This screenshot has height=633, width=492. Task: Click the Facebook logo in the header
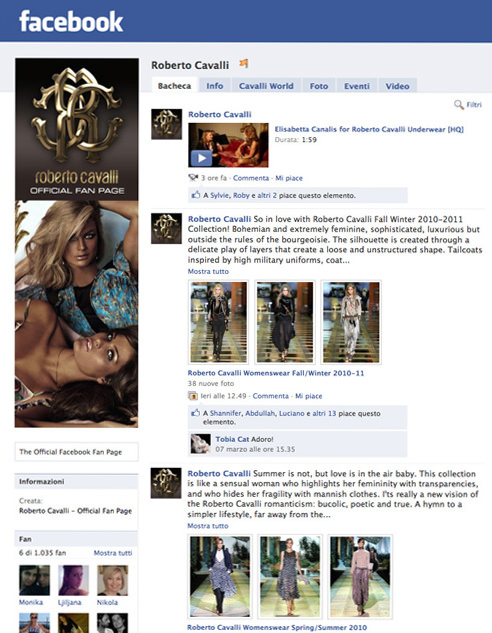click(71, 21)
